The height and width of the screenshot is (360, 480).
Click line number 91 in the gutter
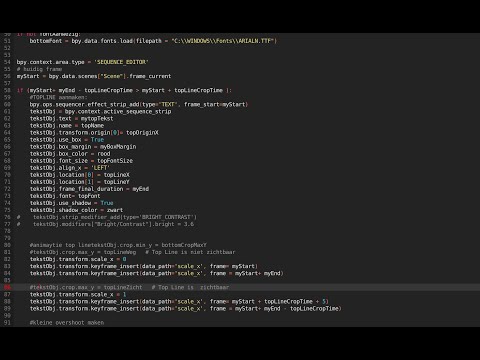(7, 322)
